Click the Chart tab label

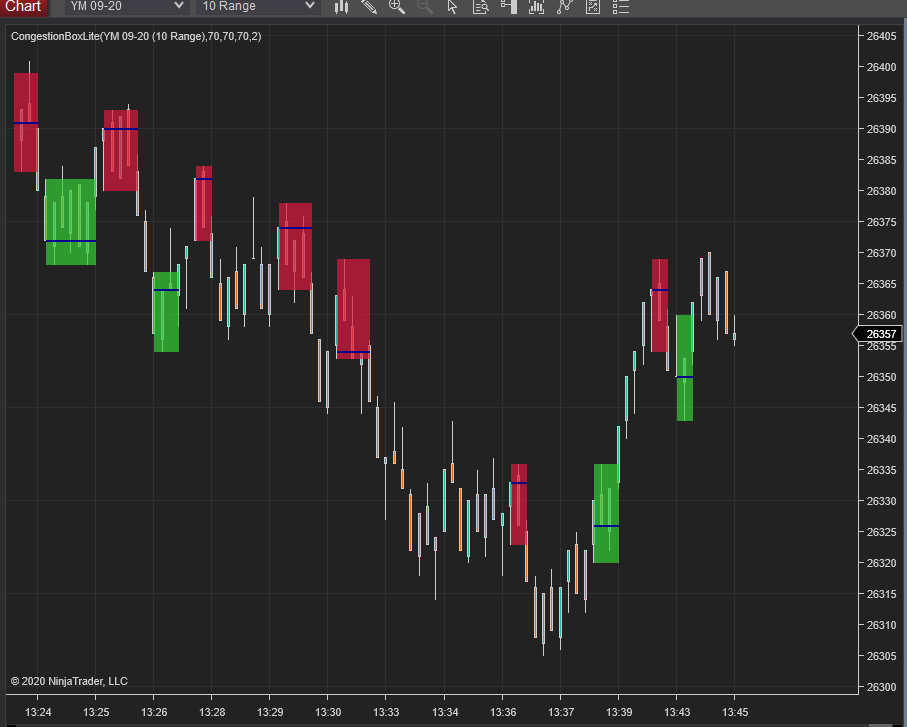tap(24, 7)
